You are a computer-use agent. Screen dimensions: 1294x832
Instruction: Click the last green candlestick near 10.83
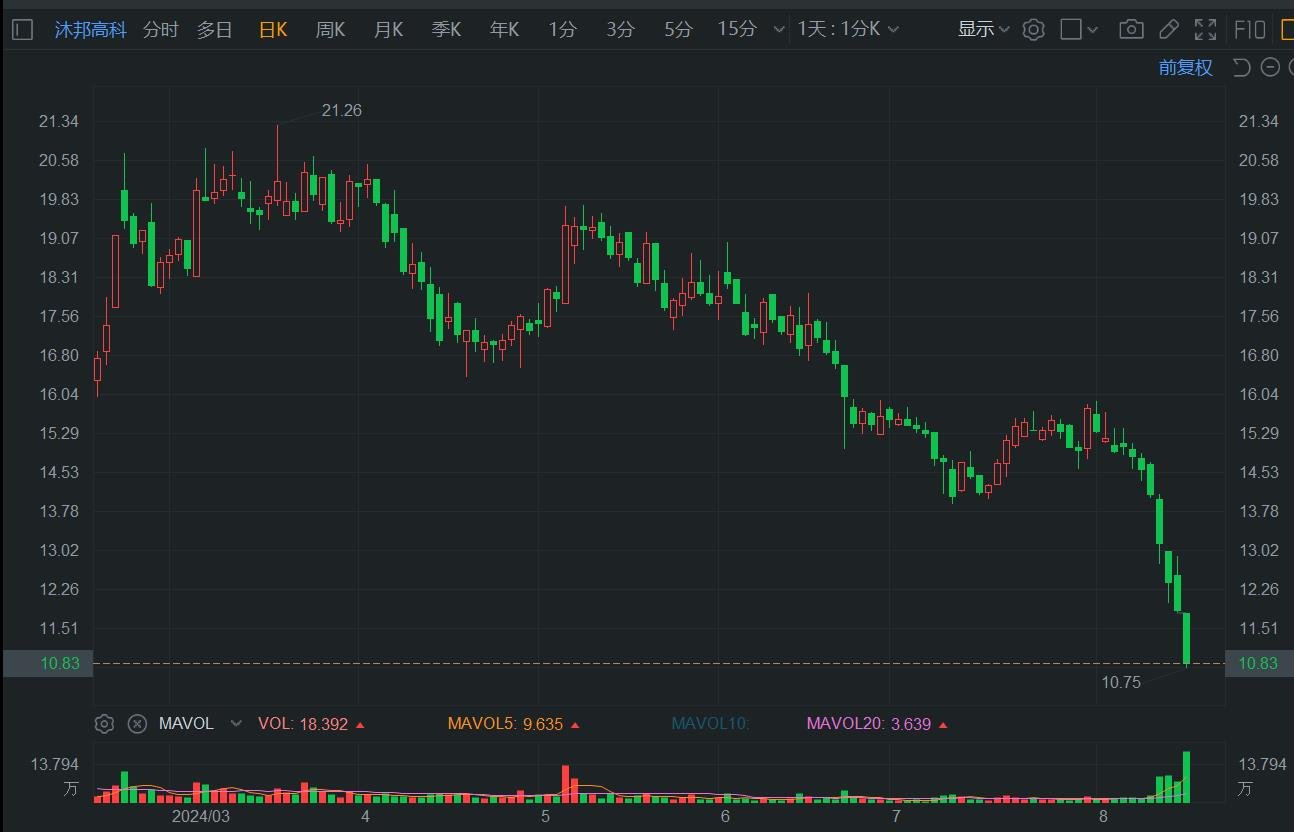(x=1186, y=638)
